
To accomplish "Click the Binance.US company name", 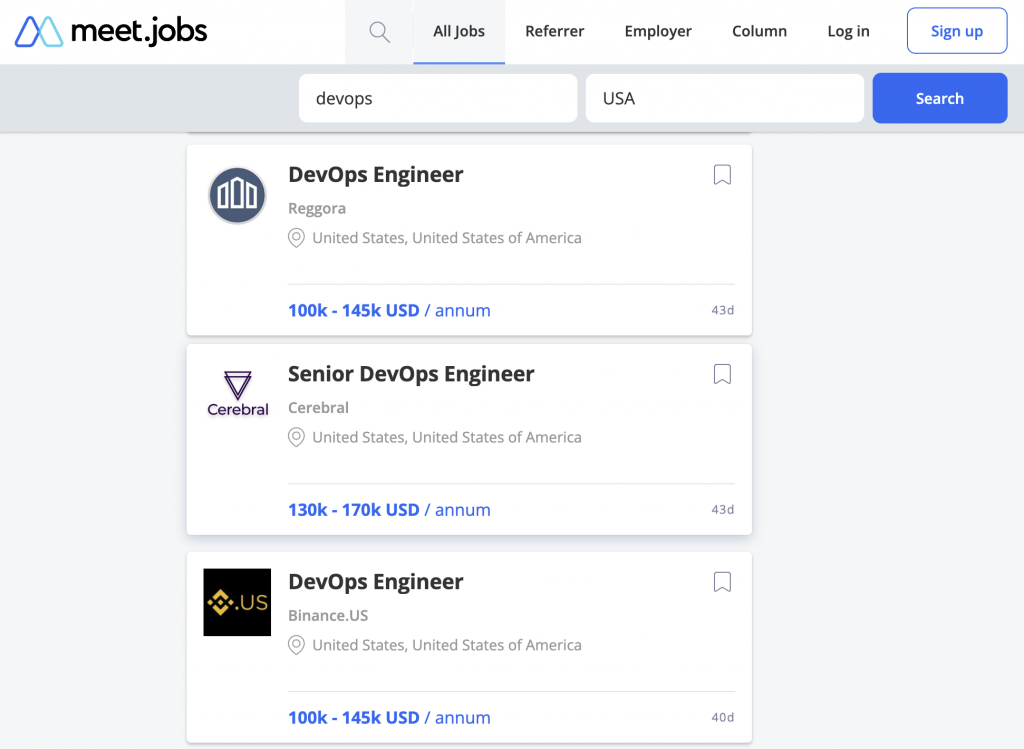I will 328,615.
